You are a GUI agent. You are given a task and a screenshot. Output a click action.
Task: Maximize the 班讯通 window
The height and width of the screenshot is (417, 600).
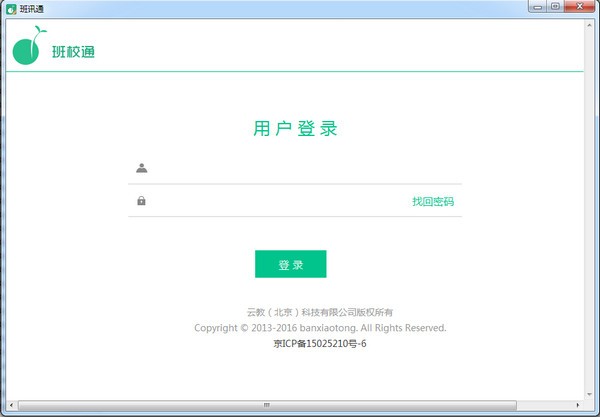555,7
